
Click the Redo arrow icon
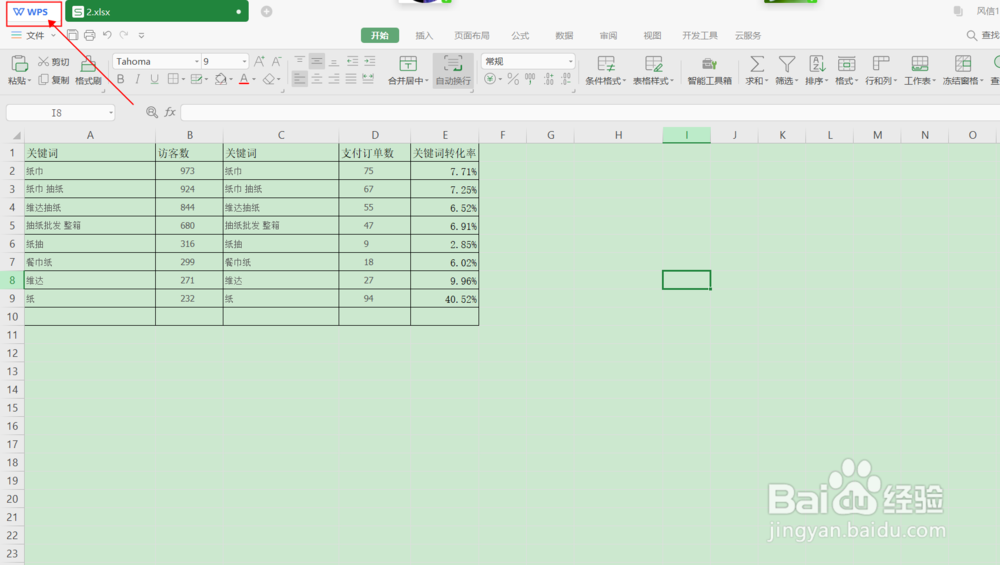click(x=124, y=35)
